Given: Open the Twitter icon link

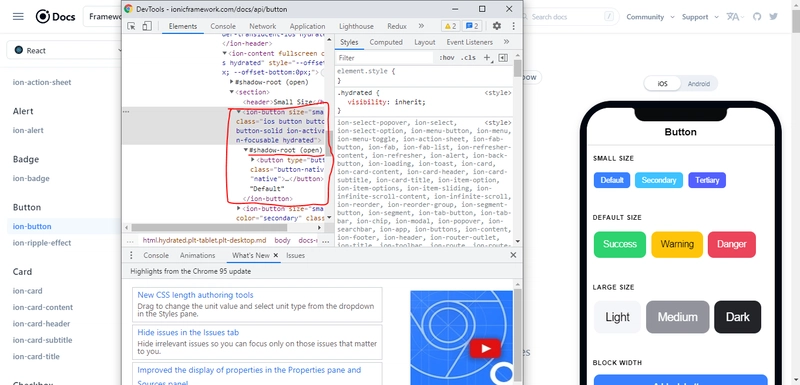Looking at the screenshot, I should pos(773,17).
